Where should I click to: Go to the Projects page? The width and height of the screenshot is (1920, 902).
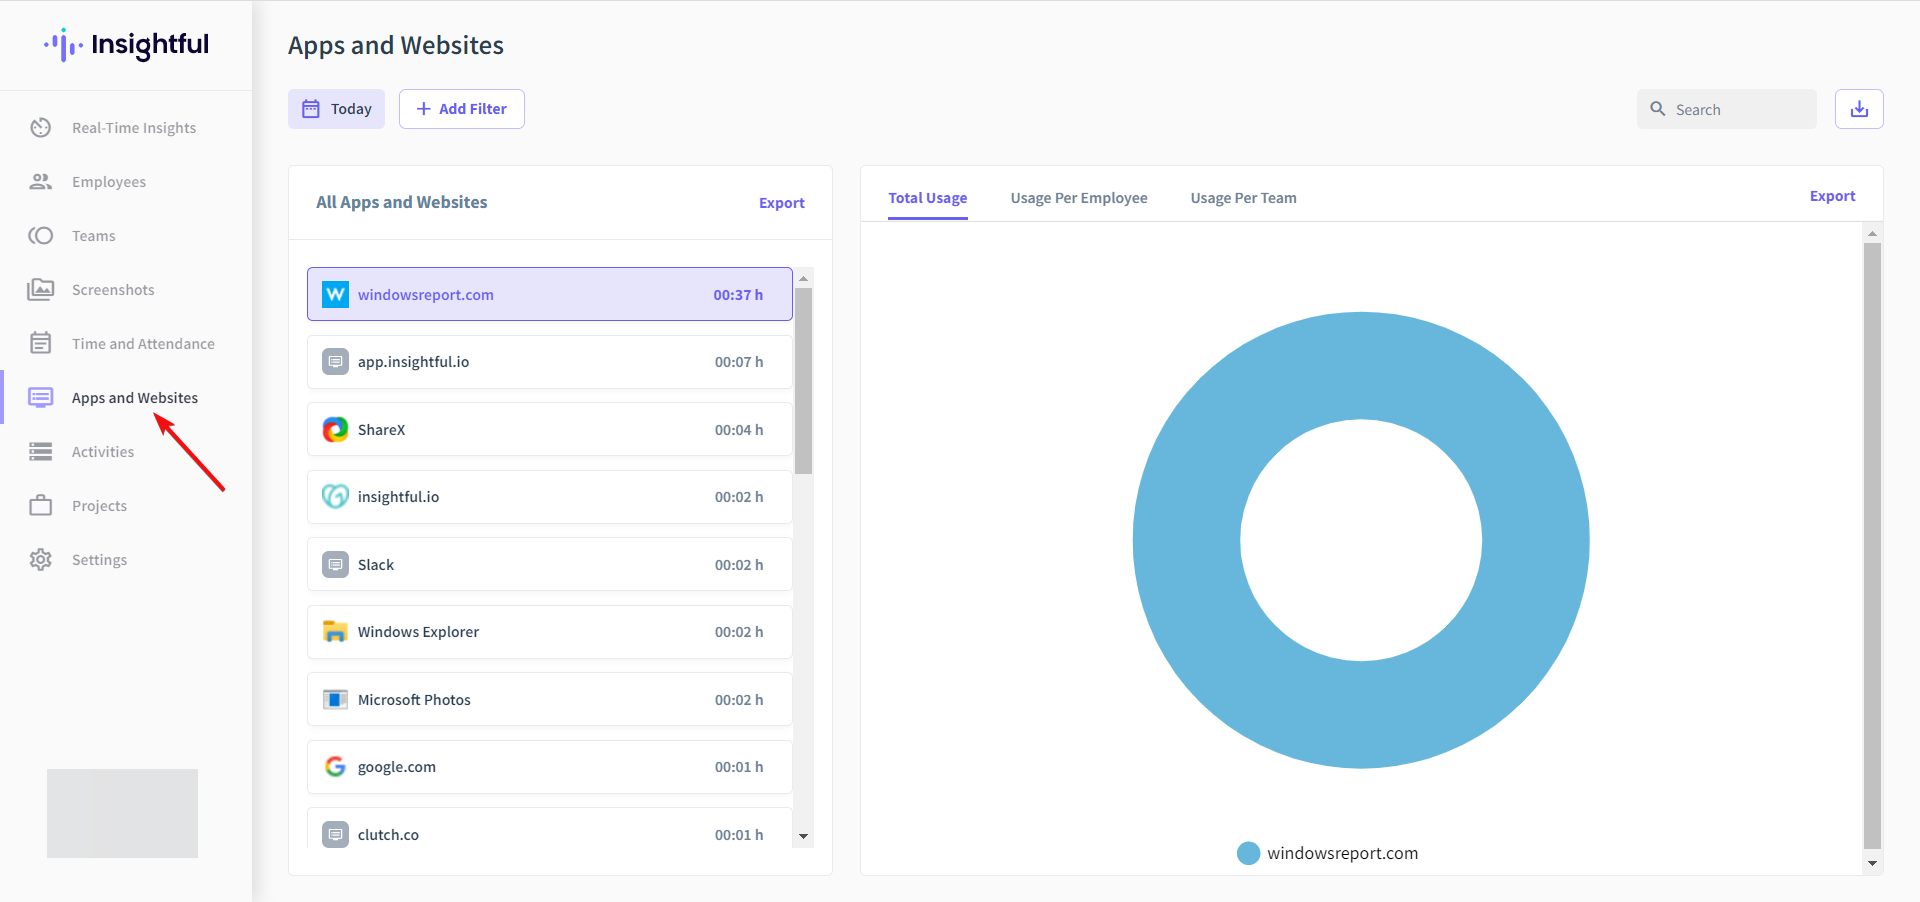(x=99, y=506)
